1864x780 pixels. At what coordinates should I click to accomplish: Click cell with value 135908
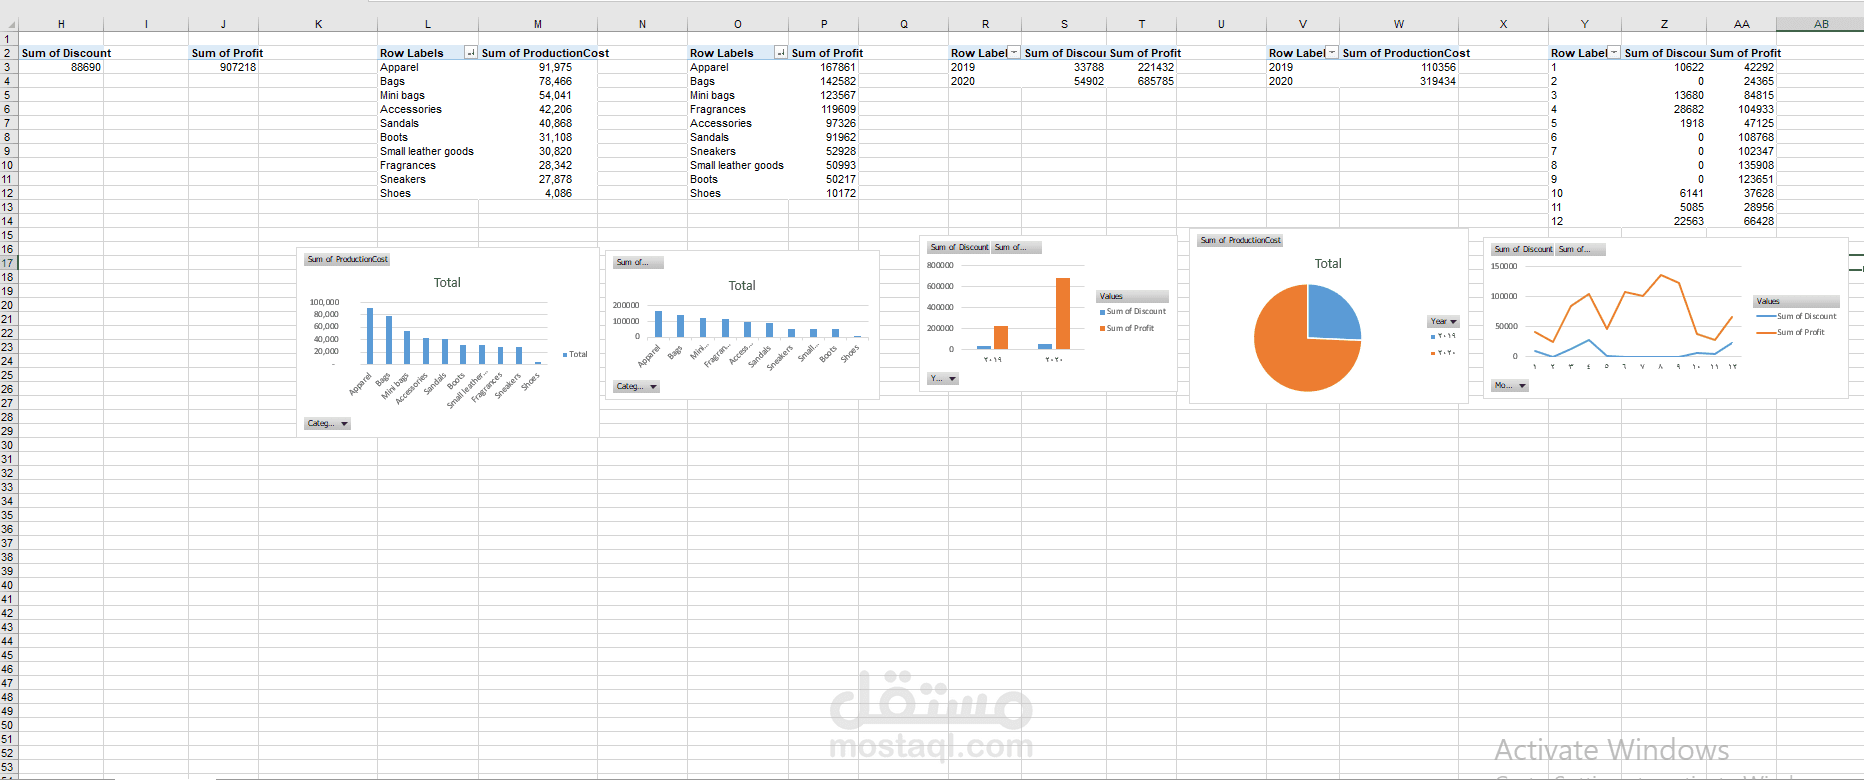pos(1742,165)
